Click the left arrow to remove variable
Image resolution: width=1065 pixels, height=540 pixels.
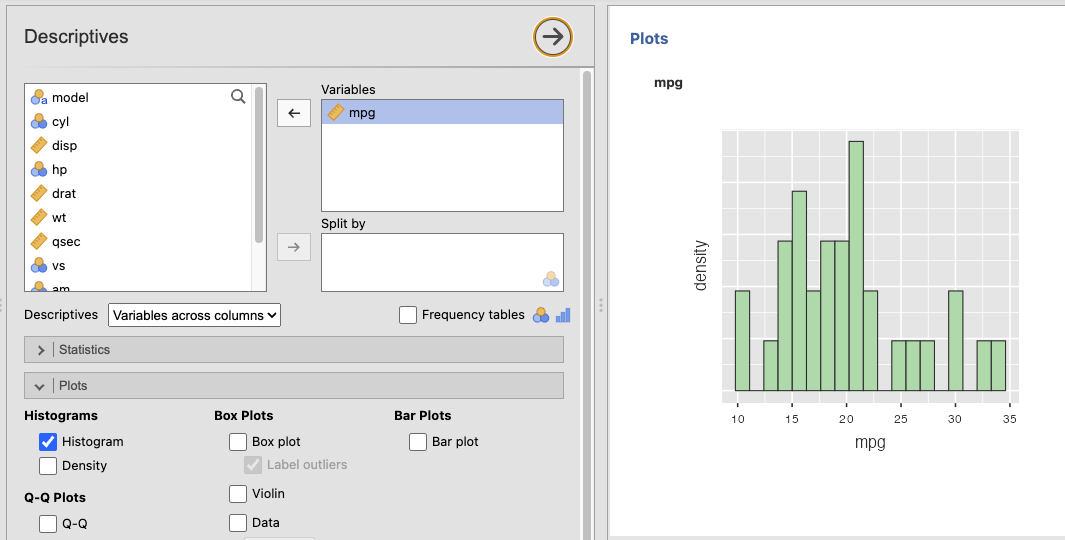pyautogui.click(x=293, y=113)
